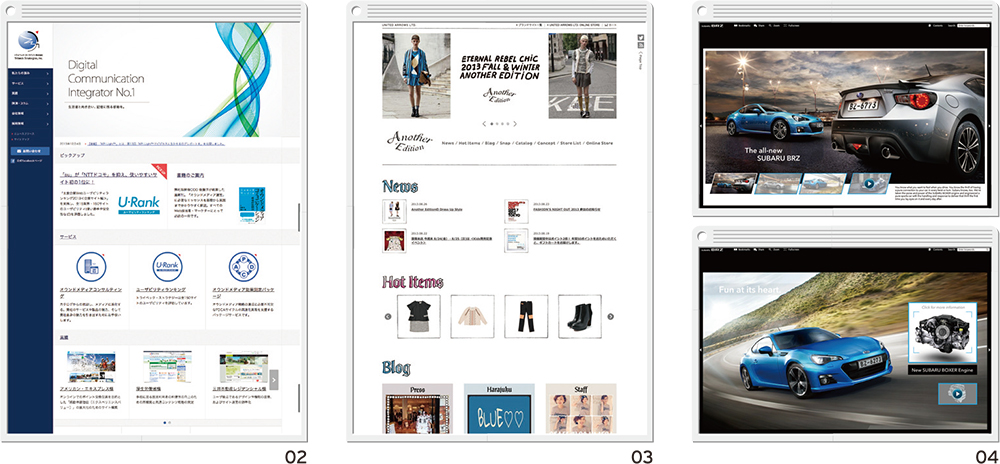
Task: Open the black boots hot item
Action: click(x=580, y=316)
